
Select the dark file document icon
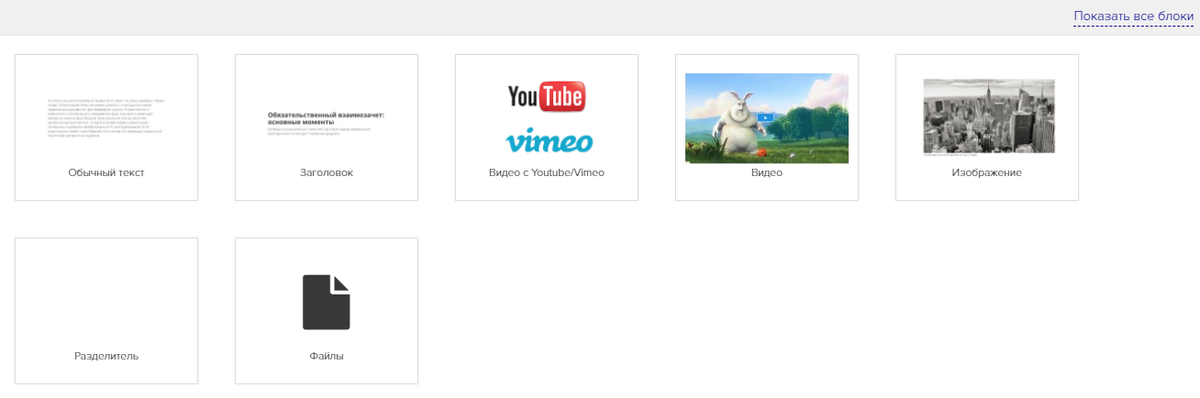(326, 302)
